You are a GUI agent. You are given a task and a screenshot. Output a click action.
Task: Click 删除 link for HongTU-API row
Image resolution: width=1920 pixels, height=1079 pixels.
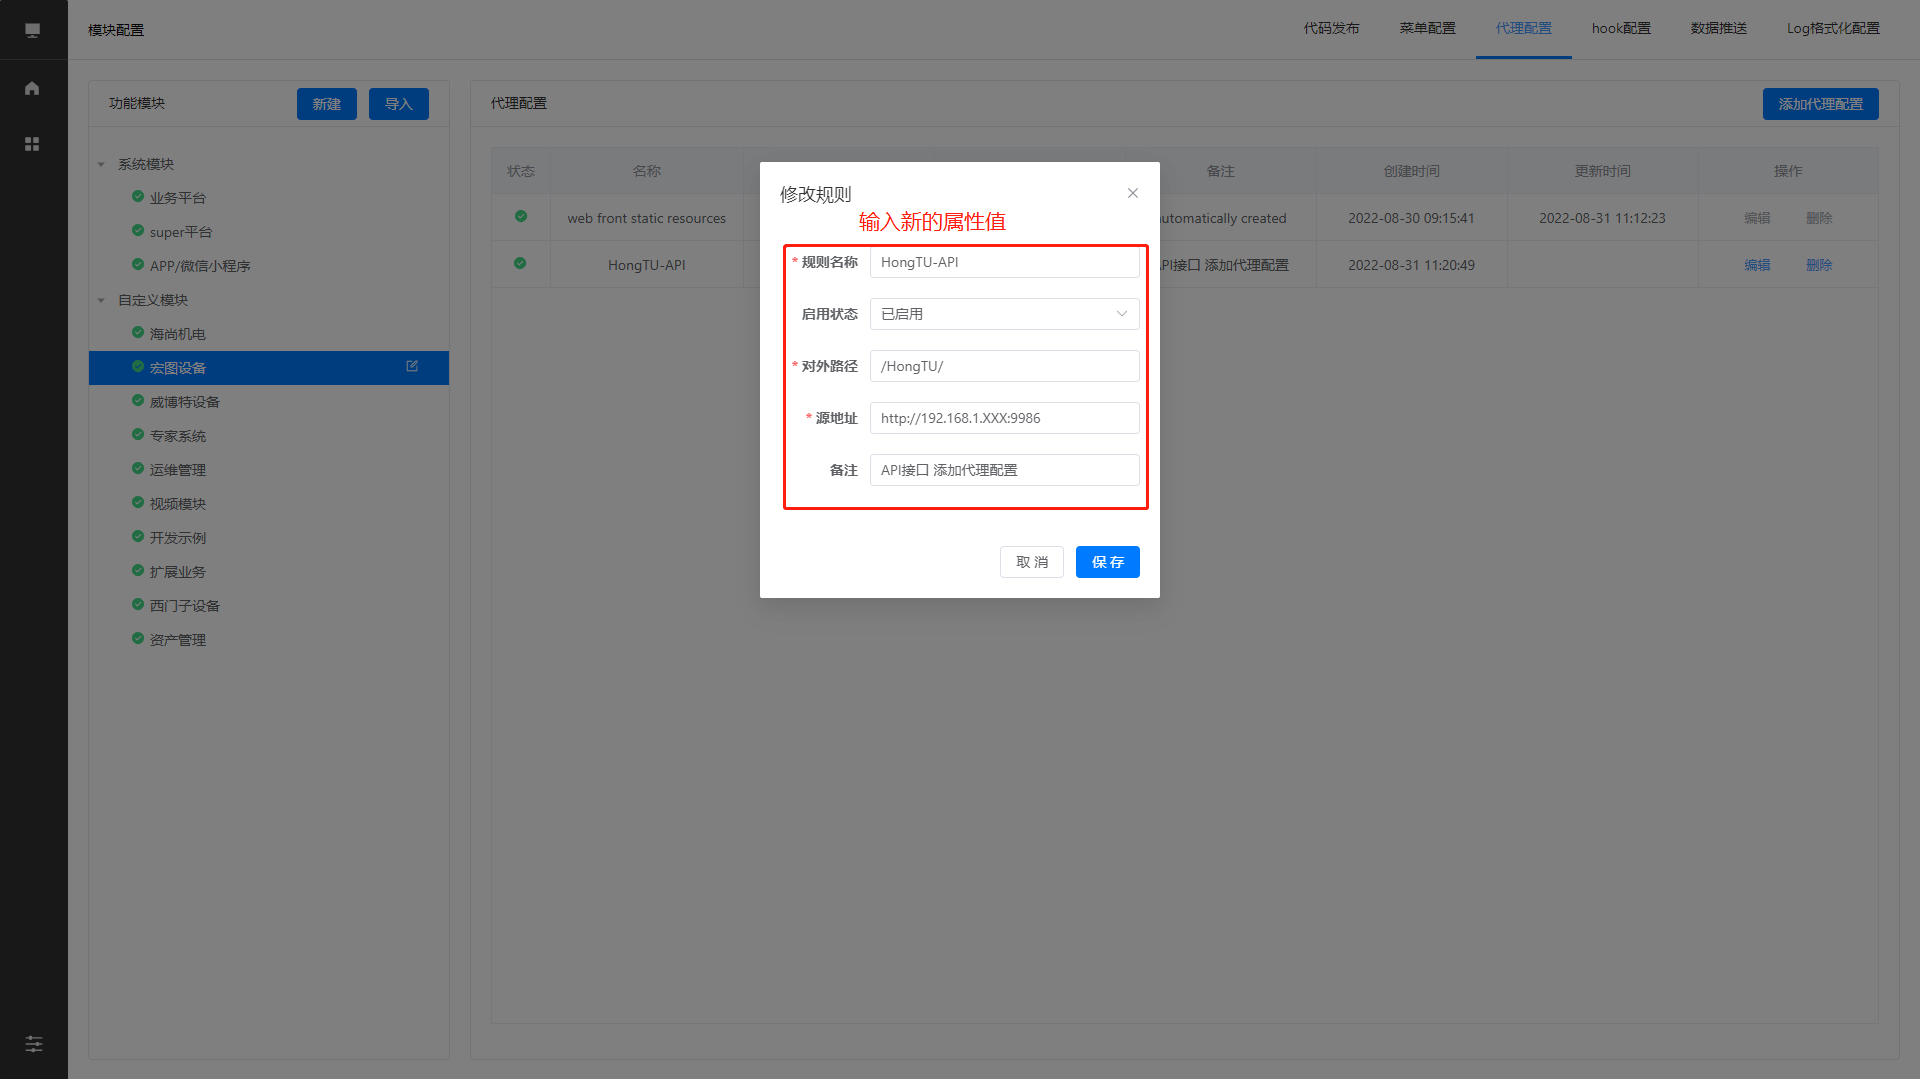click(x=1819, y=265)
